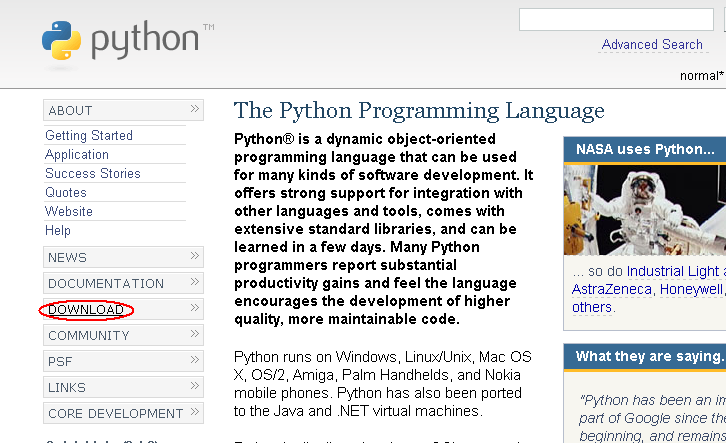Viewport: 726px width, 443px height.
Task: Click the PSF chevron arrow
Action: pos(195,360)
